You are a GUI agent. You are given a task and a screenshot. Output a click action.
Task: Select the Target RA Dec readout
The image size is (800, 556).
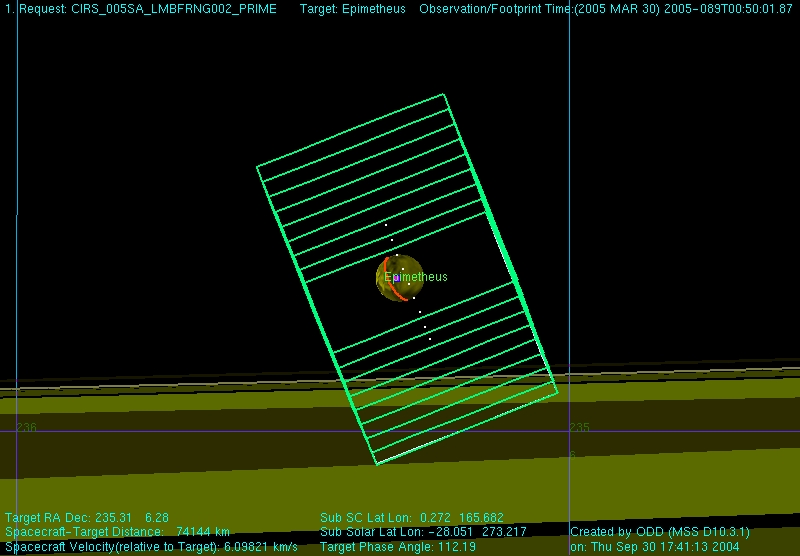point(87,518)
